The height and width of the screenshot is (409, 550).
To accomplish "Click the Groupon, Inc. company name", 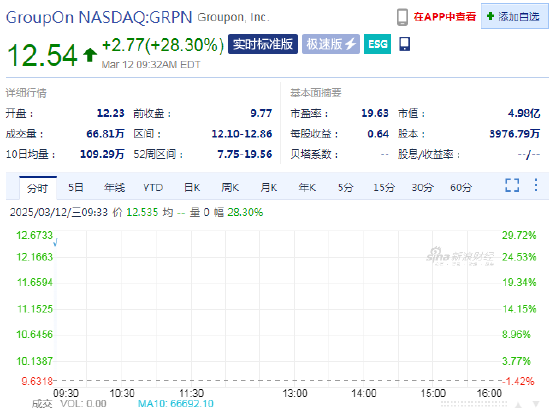I will pos(233,17).
